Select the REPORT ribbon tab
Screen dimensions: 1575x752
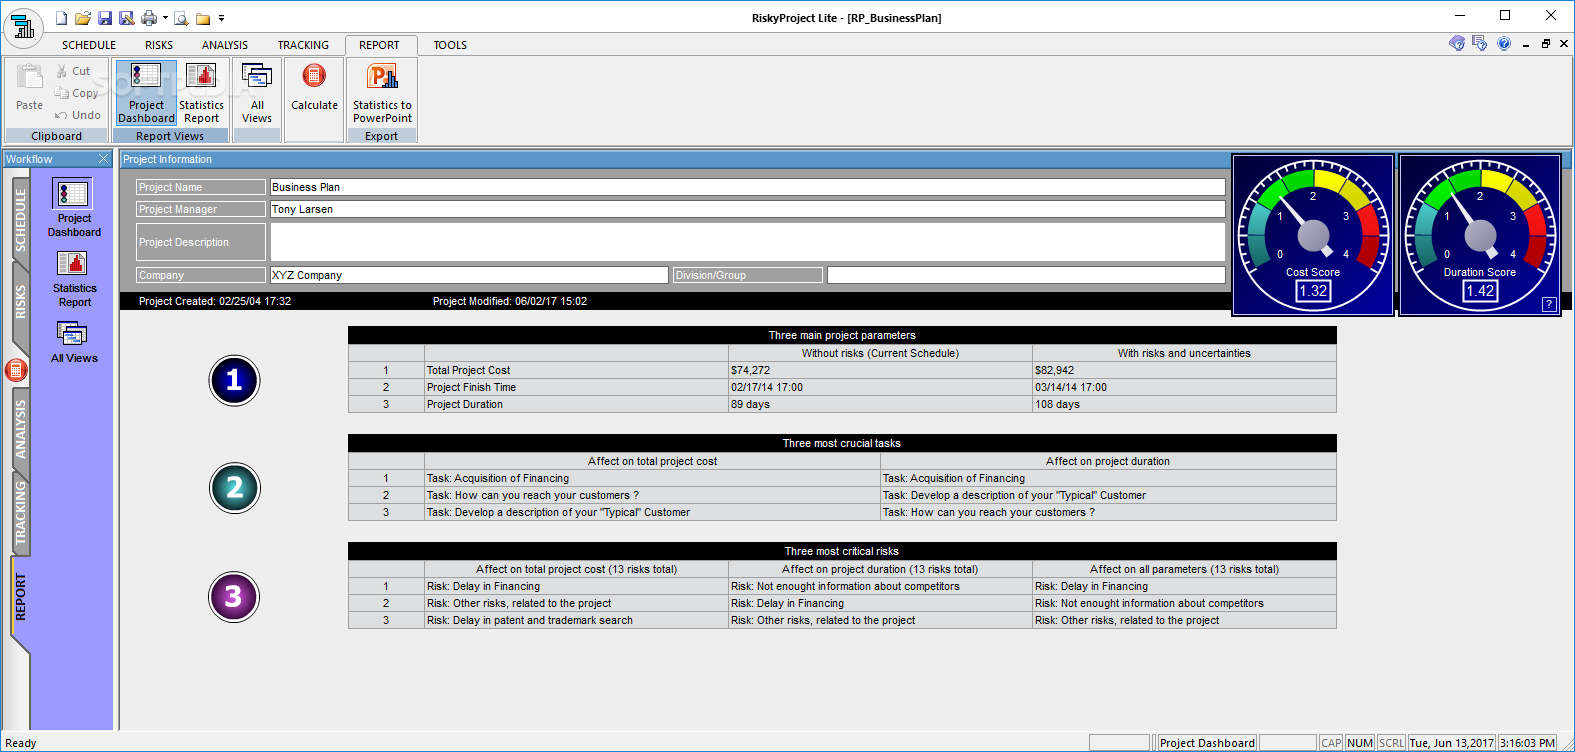click(x=379, y=45)
